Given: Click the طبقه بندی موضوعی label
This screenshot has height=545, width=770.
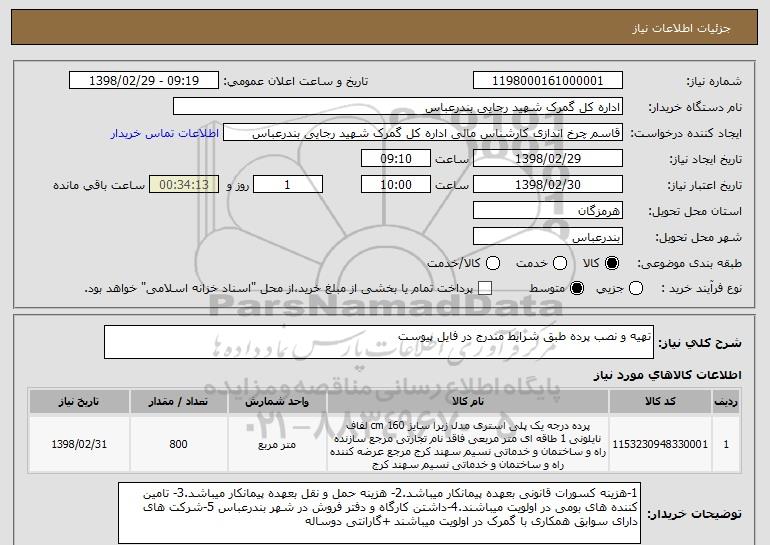Looking at the screenshot, I should (689, 263).
